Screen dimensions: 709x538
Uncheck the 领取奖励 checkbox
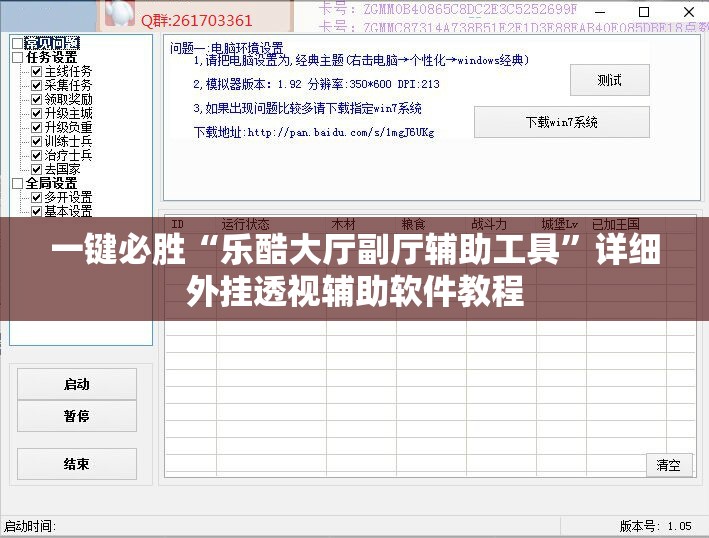(x=37, y=99)
